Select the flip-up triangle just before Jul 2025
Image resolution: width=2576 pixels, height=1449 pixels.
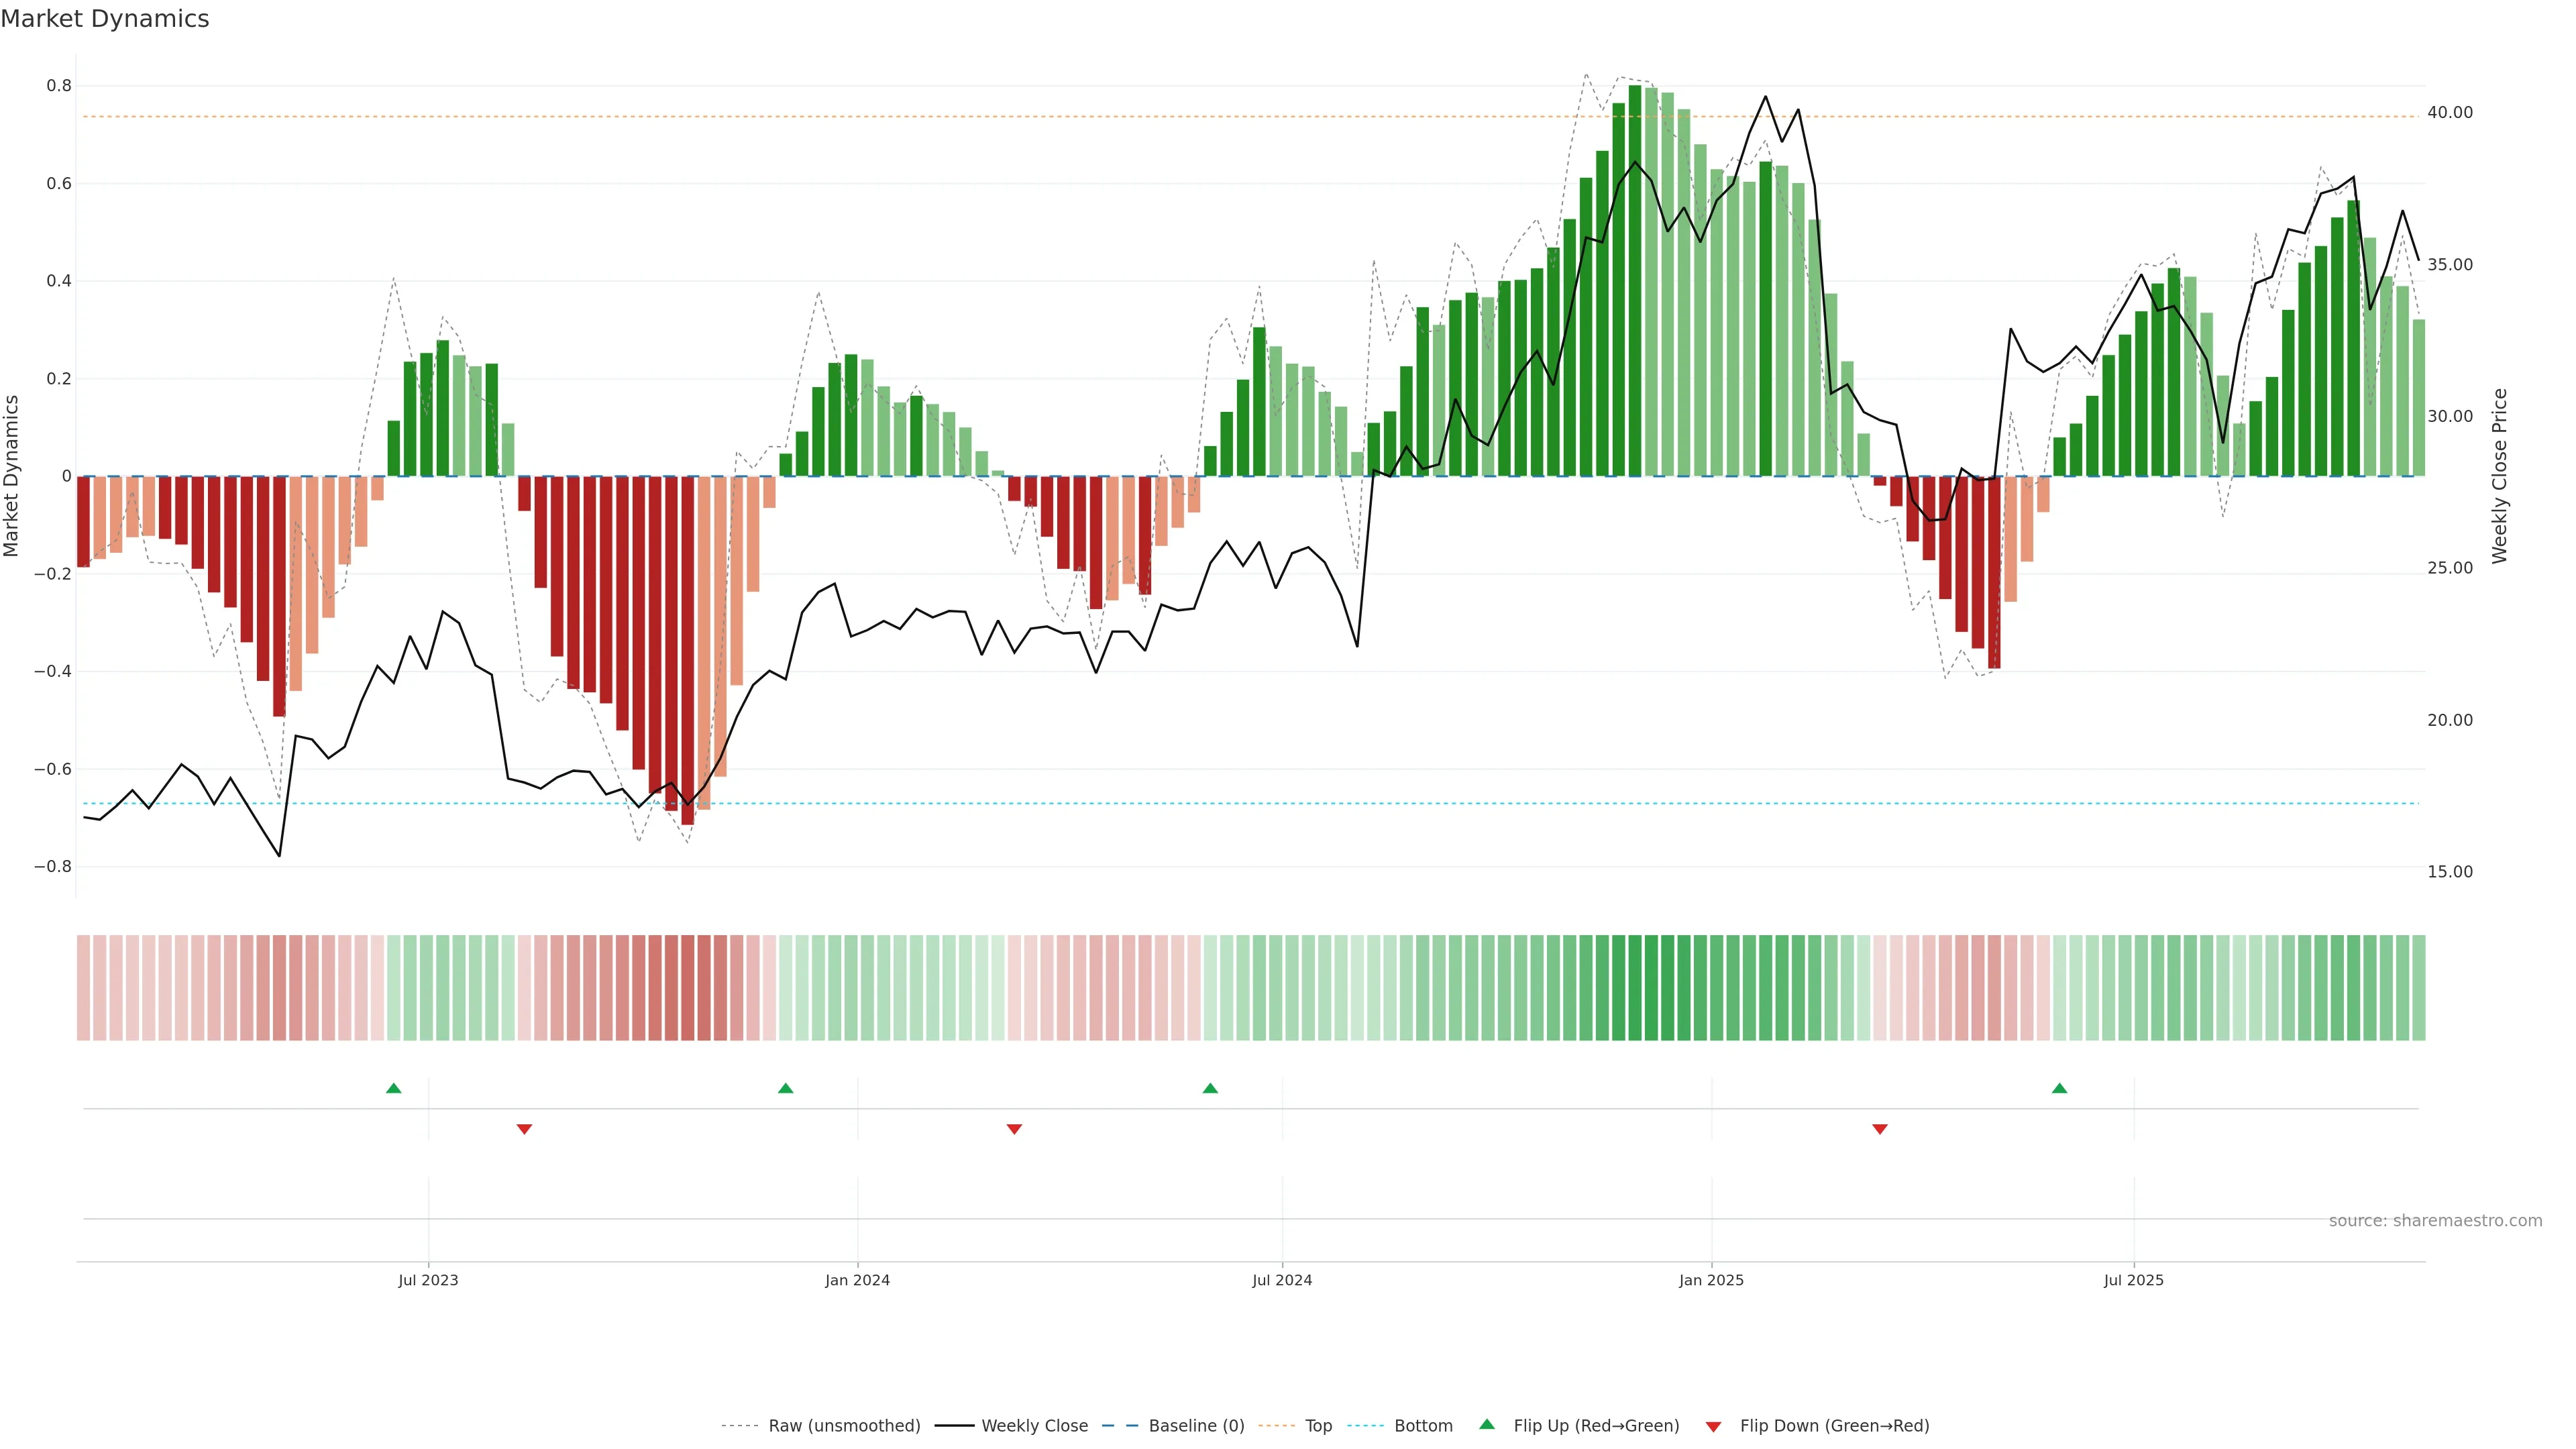(2059, 1088)
